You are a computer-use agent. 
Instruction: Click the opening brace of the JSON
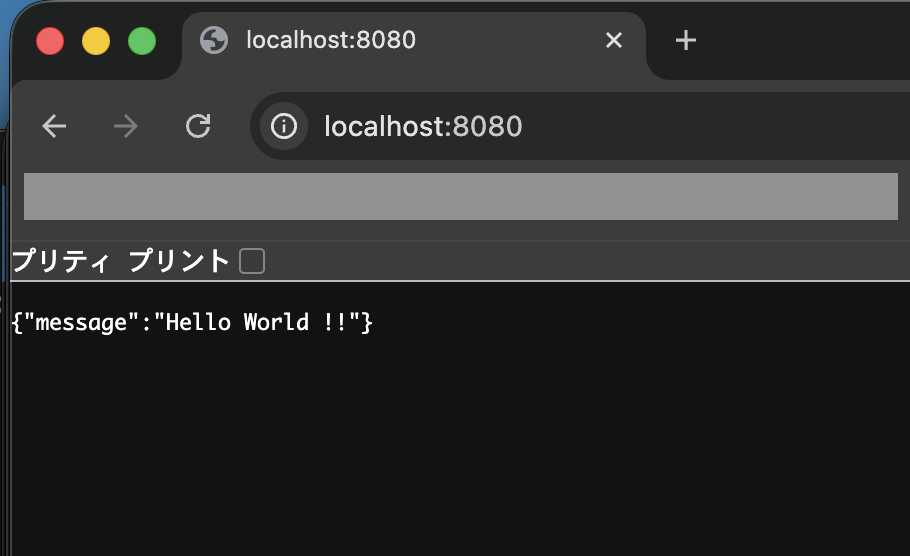click(x=16, y=323)
